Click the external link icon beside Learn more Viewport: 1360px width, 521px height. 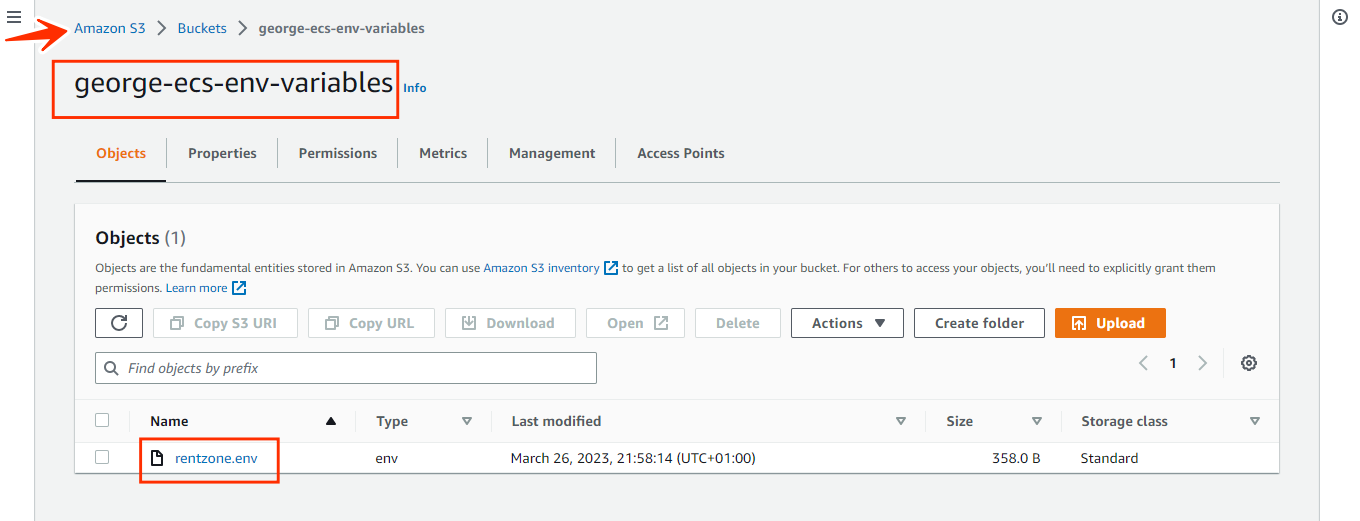pyautogui.click(x=239, y=288)
